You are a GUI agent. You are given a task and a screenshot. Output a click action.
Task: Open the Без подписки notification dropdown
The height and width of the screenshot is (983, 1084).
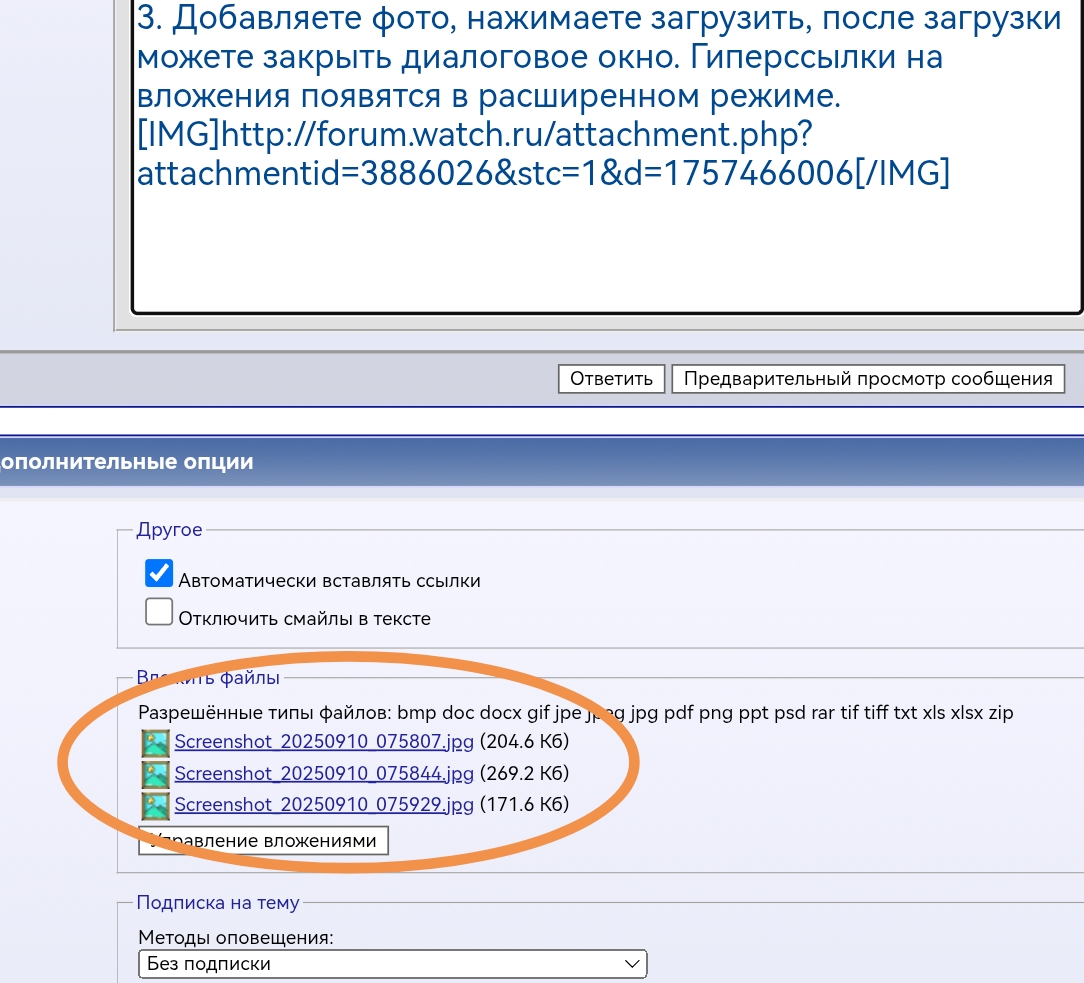pos(380,964)
